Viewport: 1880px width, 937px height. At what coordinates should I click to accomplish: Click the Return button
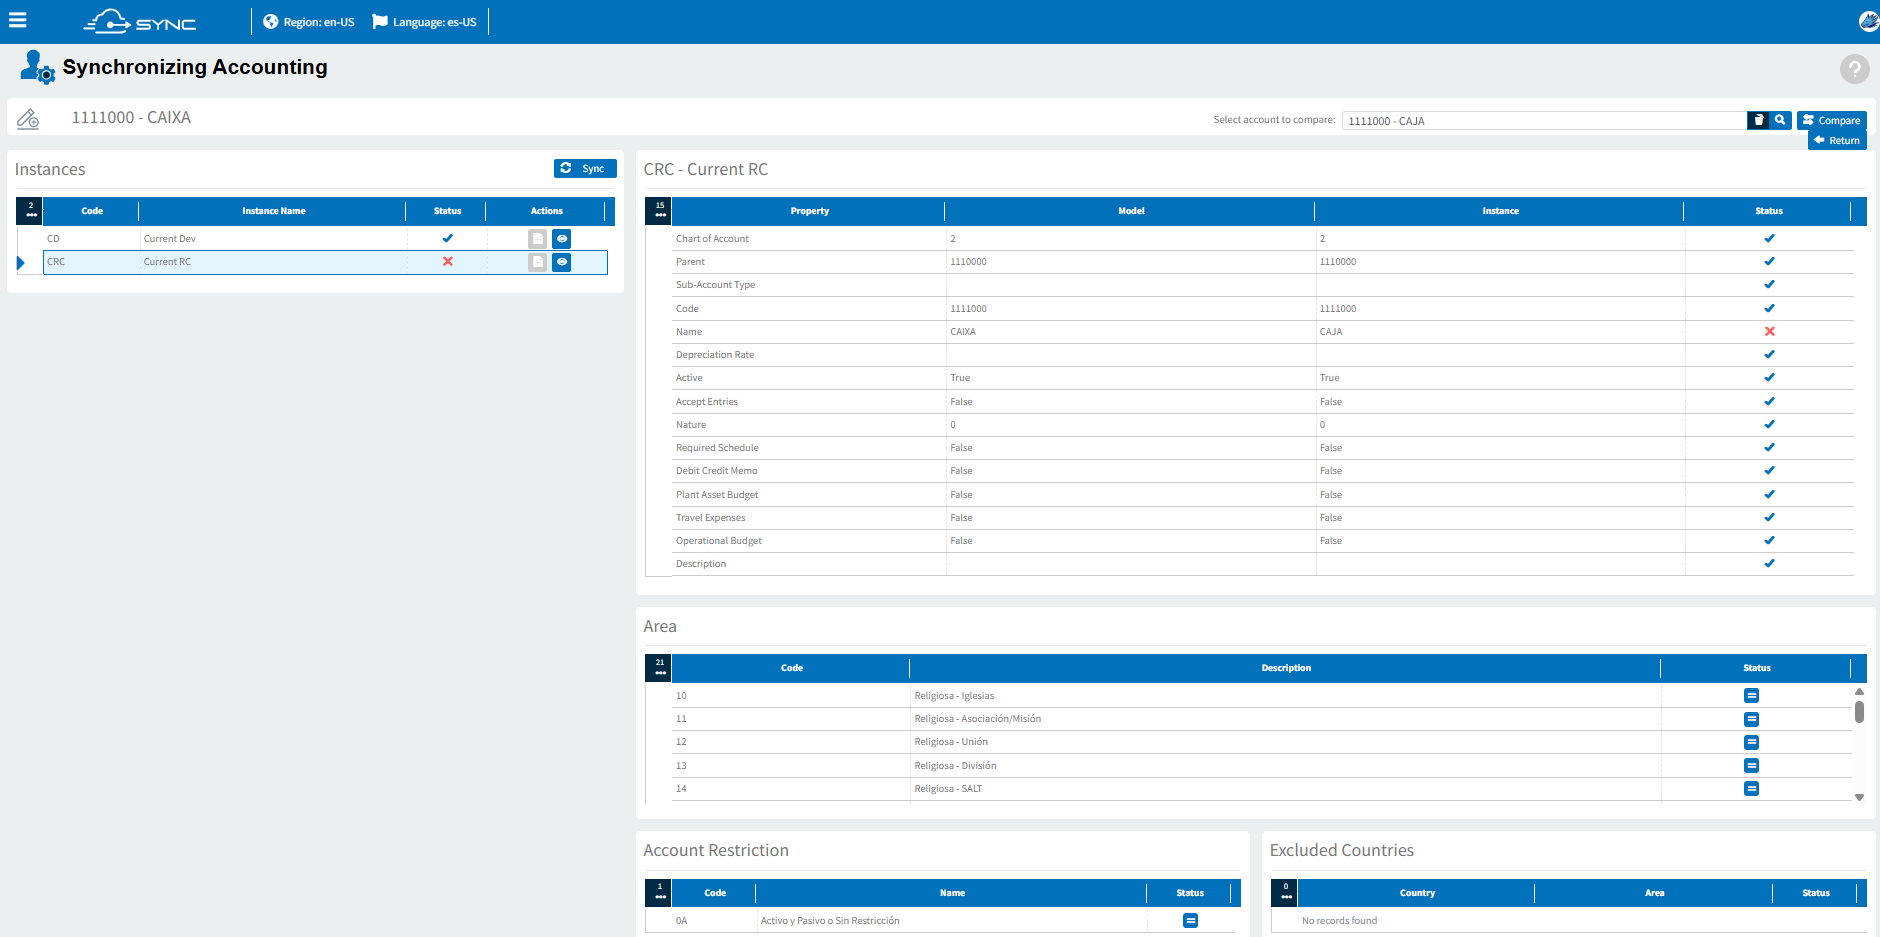[x=1837, y=141]
